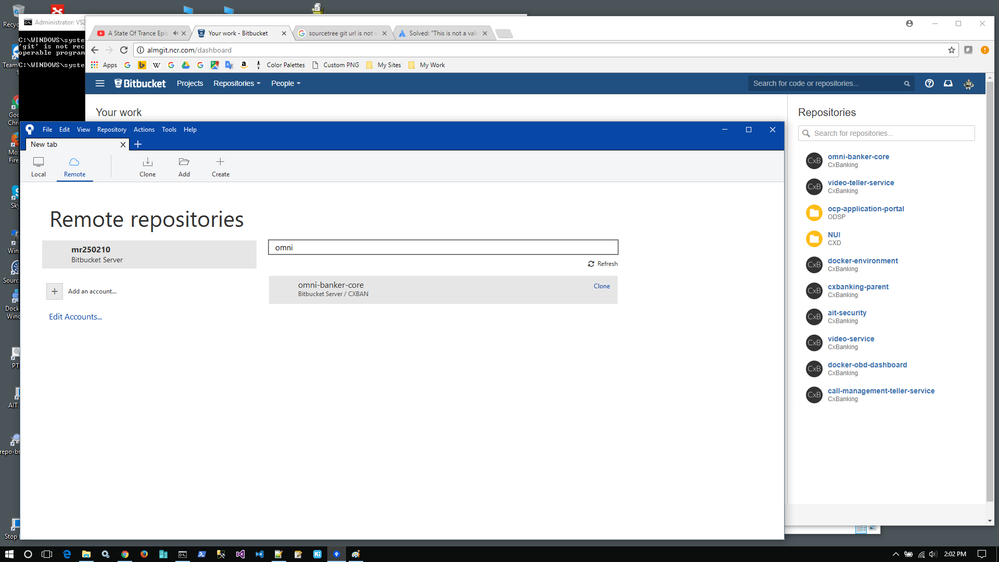This screenshot has width=999, height=562.
Task: Open 'My Work' bookmarks folder
Action: (x=426, y=65)
